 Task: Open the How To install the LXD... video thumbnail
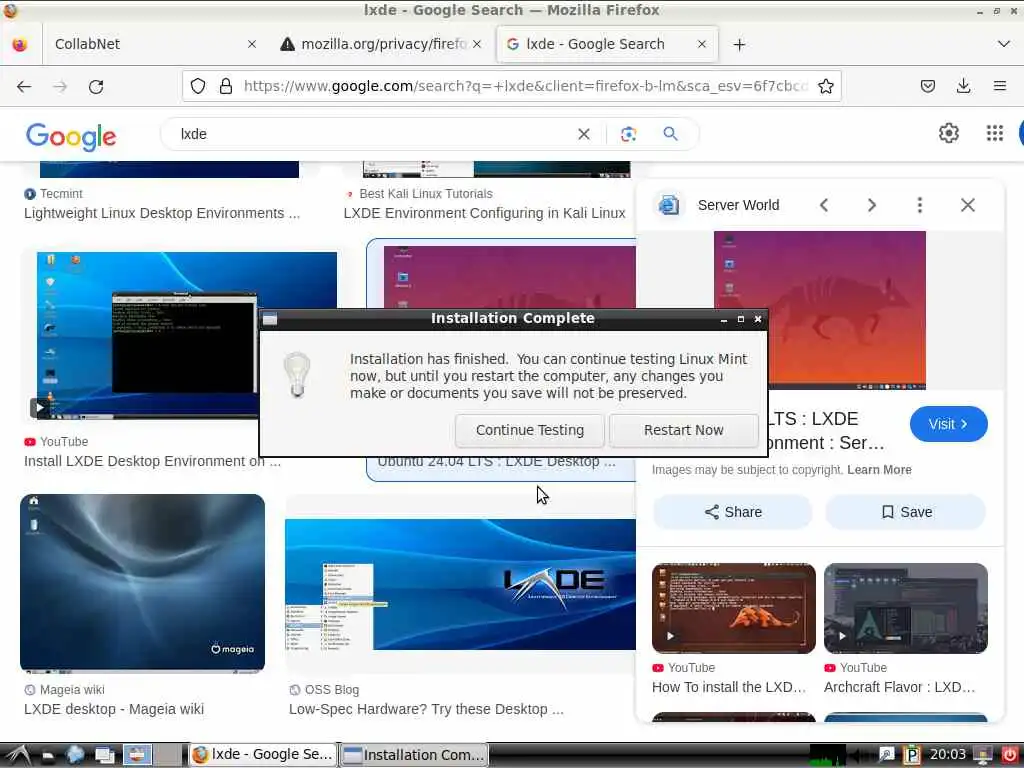(733, 608)
